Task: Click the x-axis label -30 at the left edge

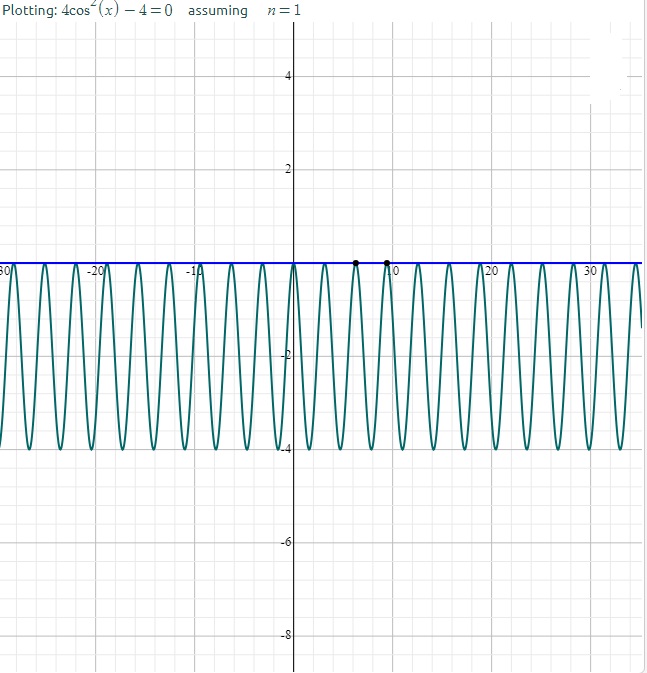Action: (x=5, y=271)
